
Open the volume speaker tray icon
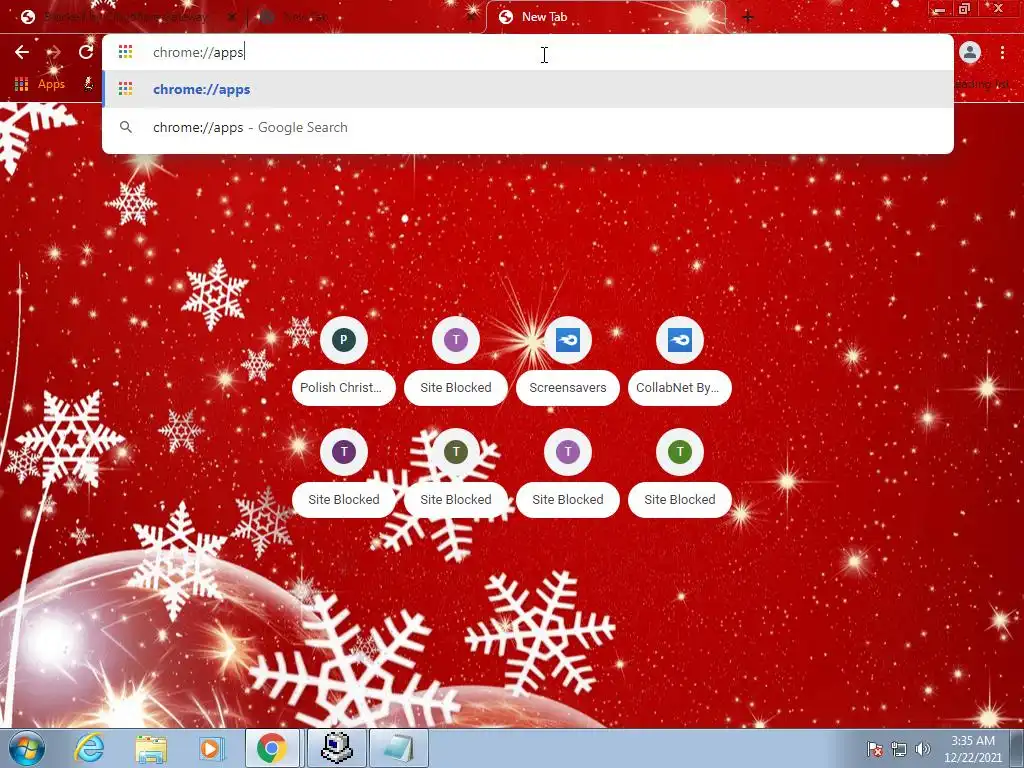tap(922, 749)
